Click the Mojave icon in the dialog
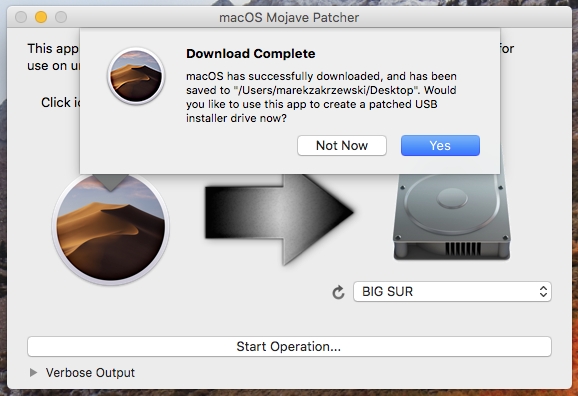Viewport: 578px width, 396px height. tap(136, 76)
